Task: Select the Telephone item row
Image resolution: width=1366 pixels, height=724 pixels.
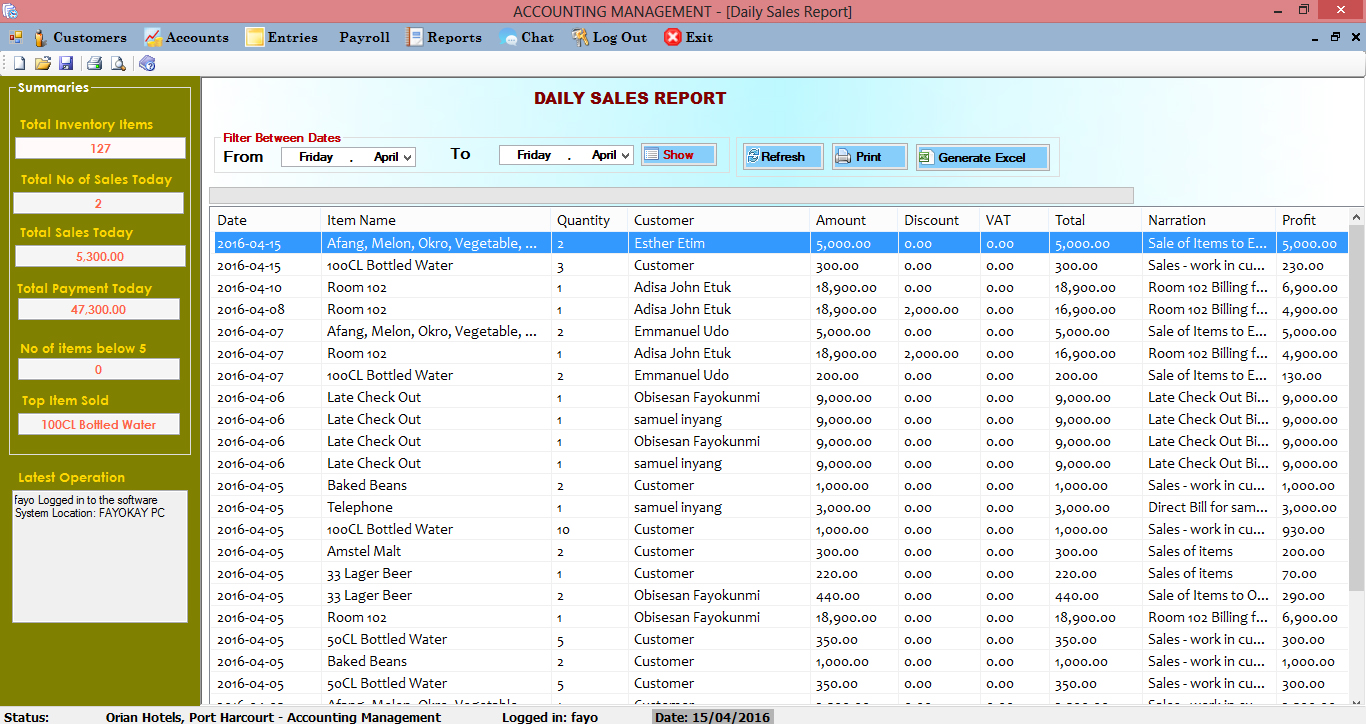Action: (779, 507)
